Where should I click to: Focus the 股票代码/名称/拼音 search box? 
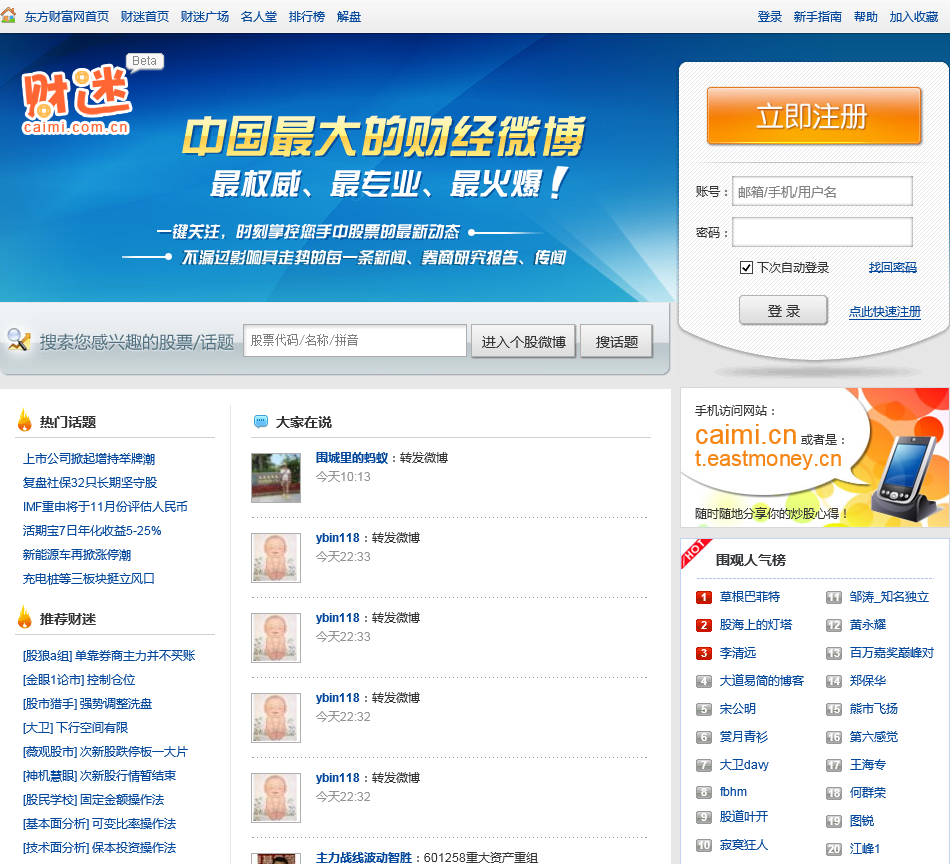[355, 341]
